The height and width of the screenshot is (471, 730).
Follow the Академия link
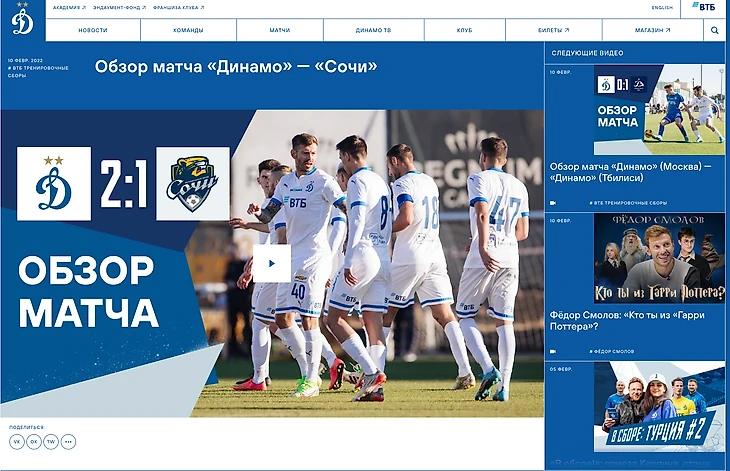(69, 7)
